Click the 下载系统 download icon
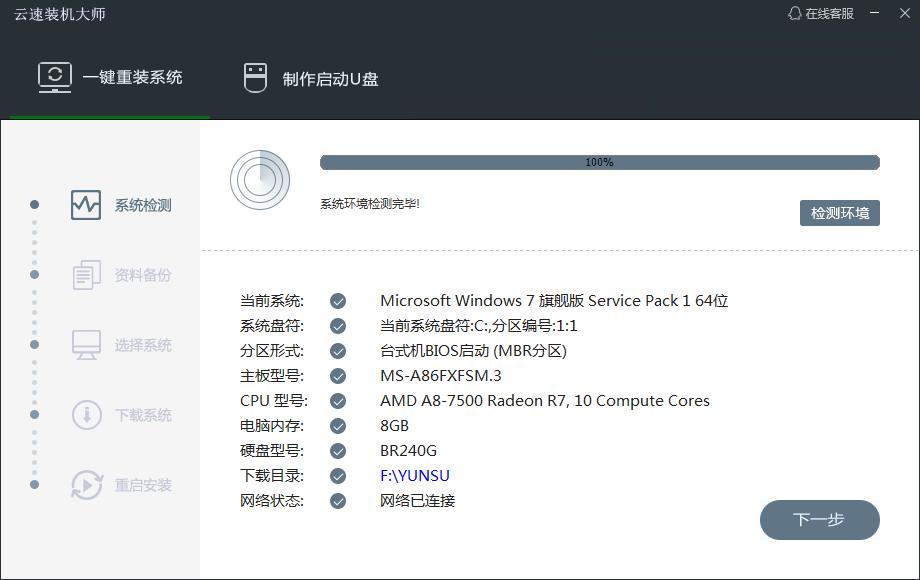 [85, 414]
